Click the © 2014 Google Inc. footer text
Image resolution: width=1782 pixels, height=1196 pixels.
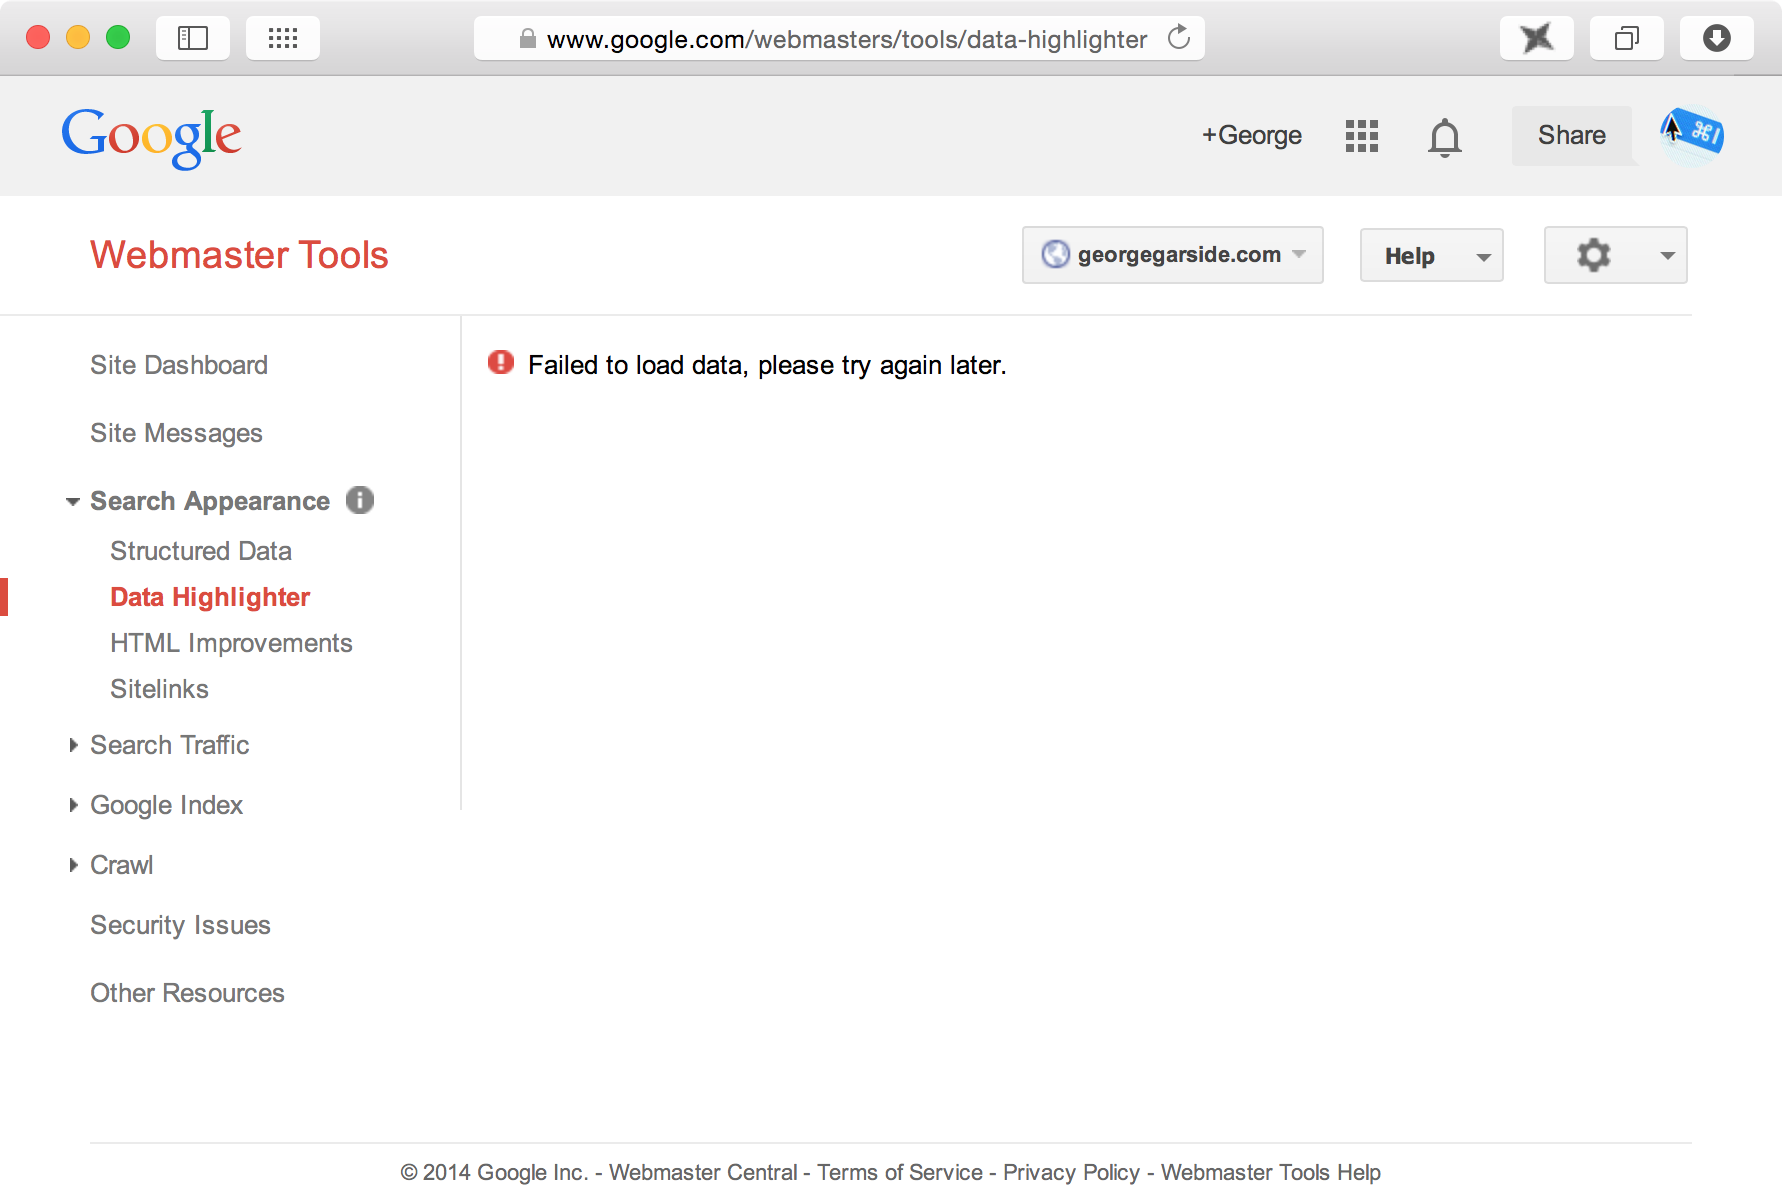pos(494,1172)
